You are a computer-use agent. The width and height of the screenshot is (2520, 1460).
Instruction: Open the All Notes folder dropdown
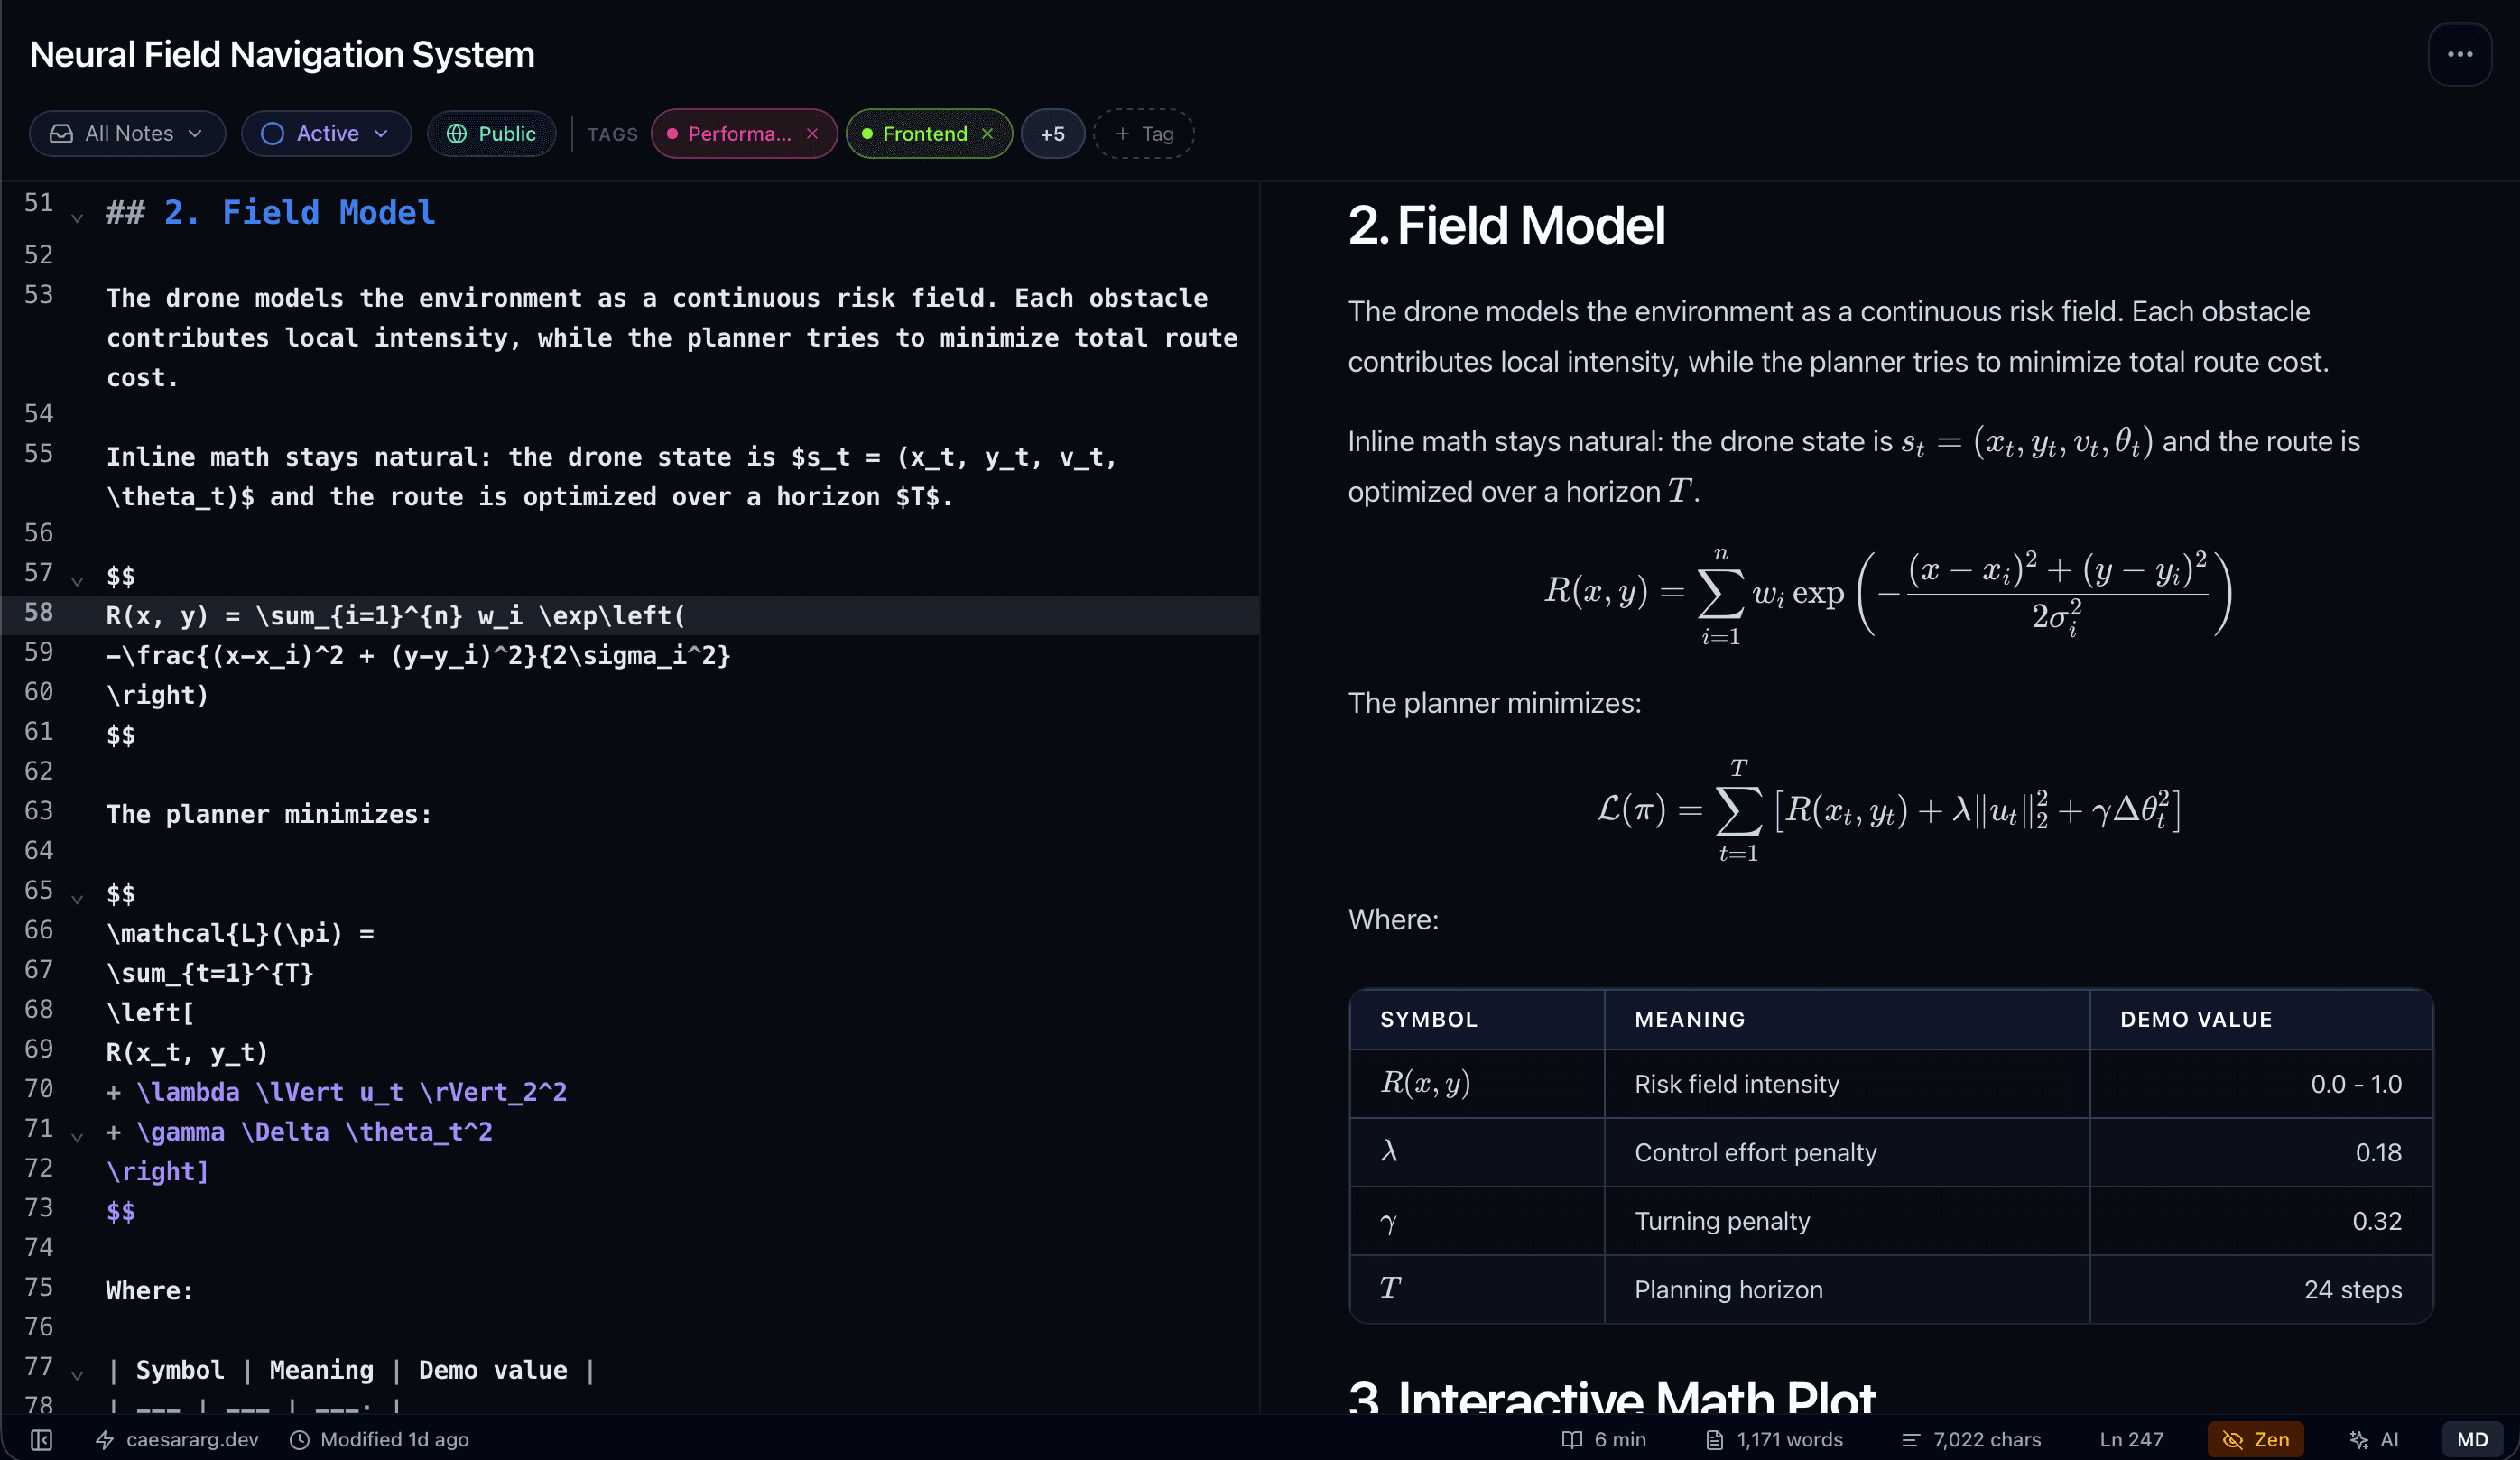(x=127, y=133)
